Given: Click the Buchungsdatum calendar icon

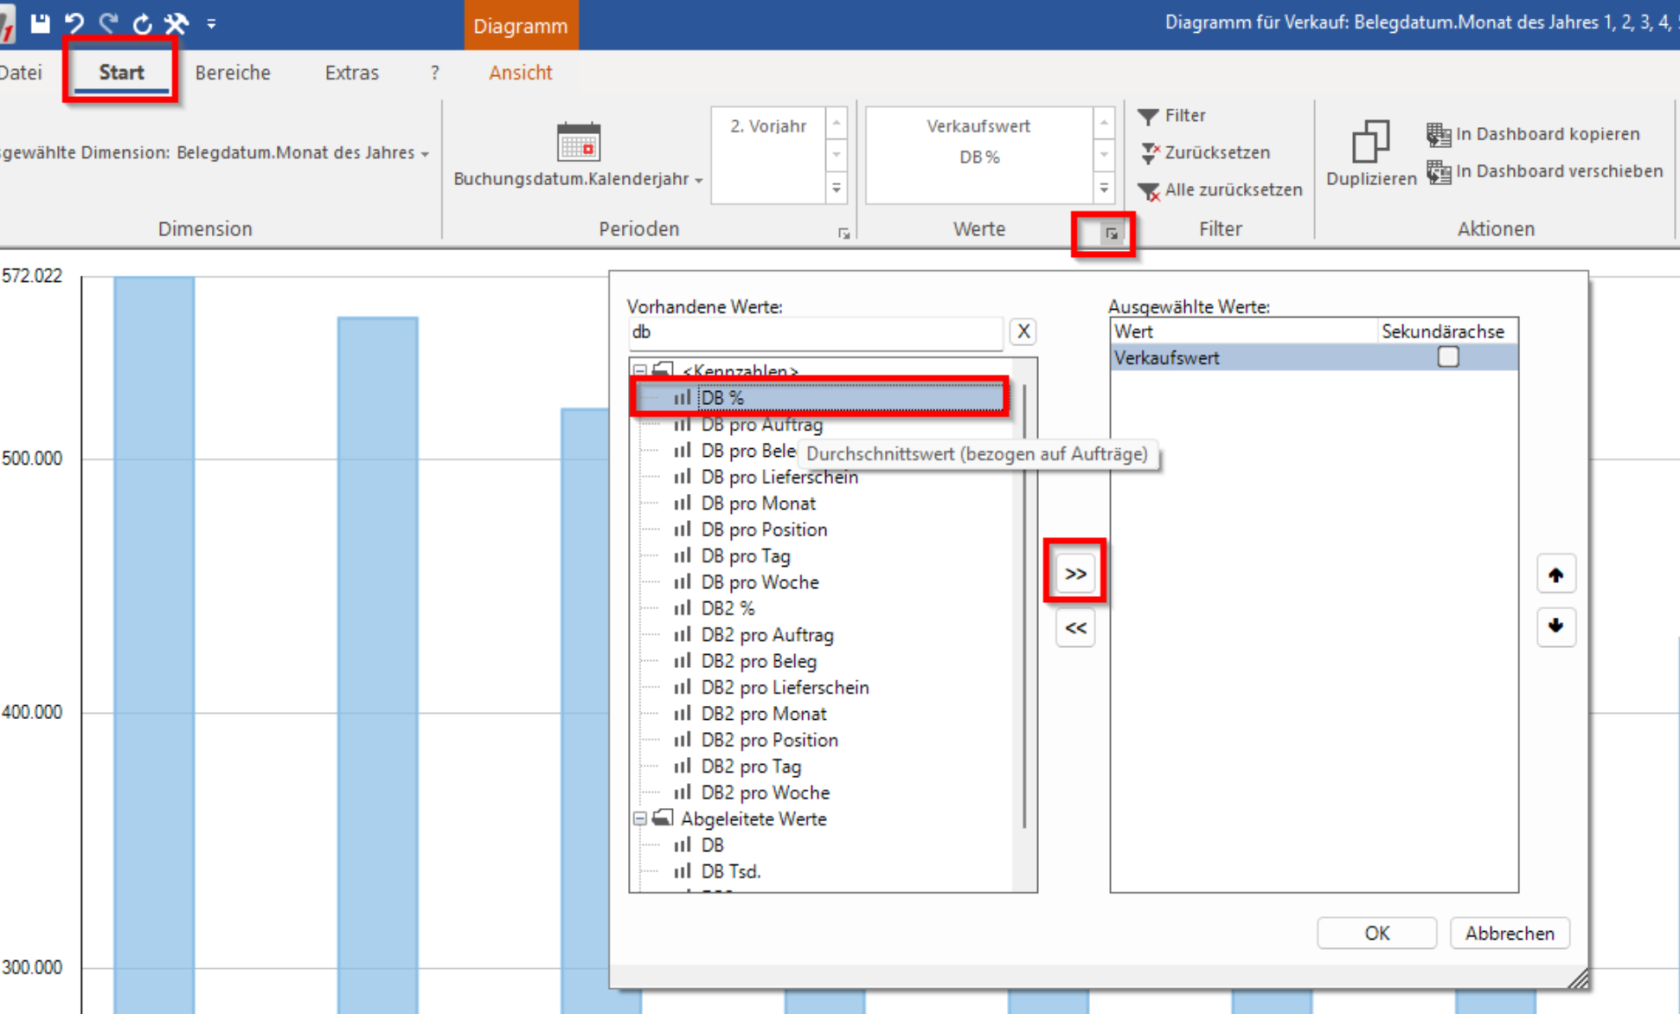Looking at the screenshot, I should (578, 142).
